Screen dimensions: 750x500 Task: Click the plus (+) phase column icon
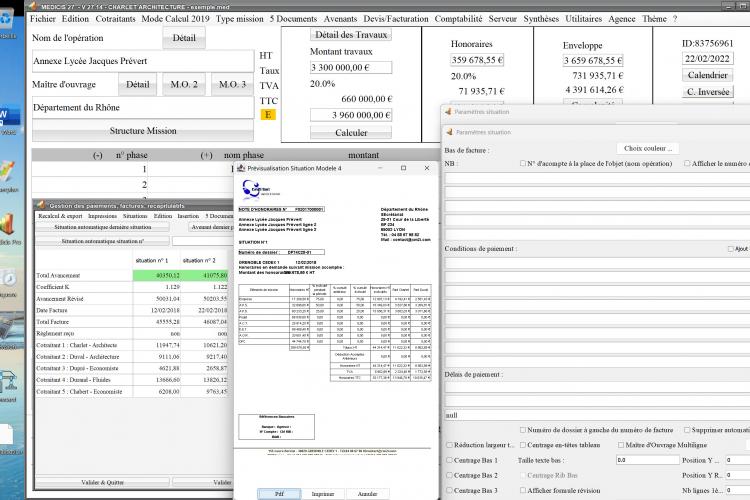(x=207, y=156)
